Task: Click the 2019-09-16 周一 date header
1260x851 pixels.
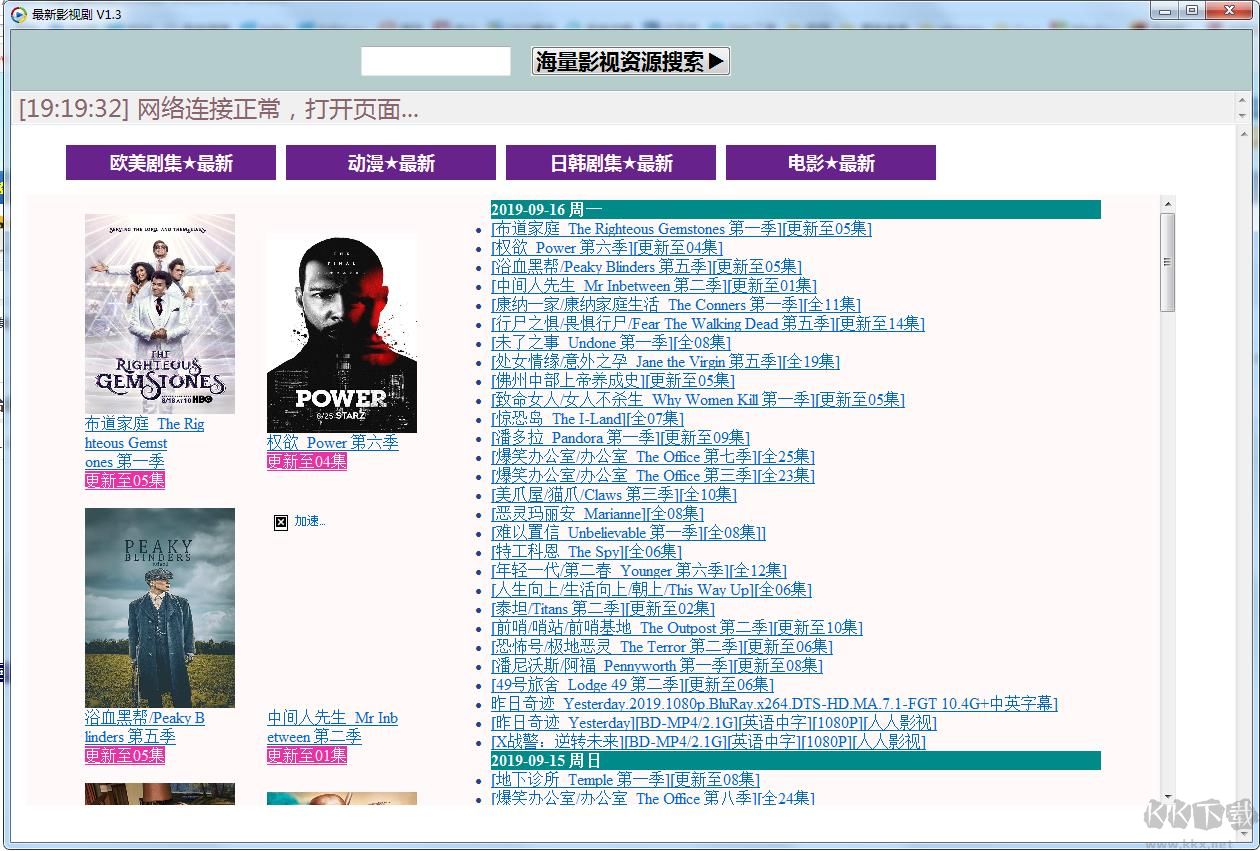Action: (796, 209)
